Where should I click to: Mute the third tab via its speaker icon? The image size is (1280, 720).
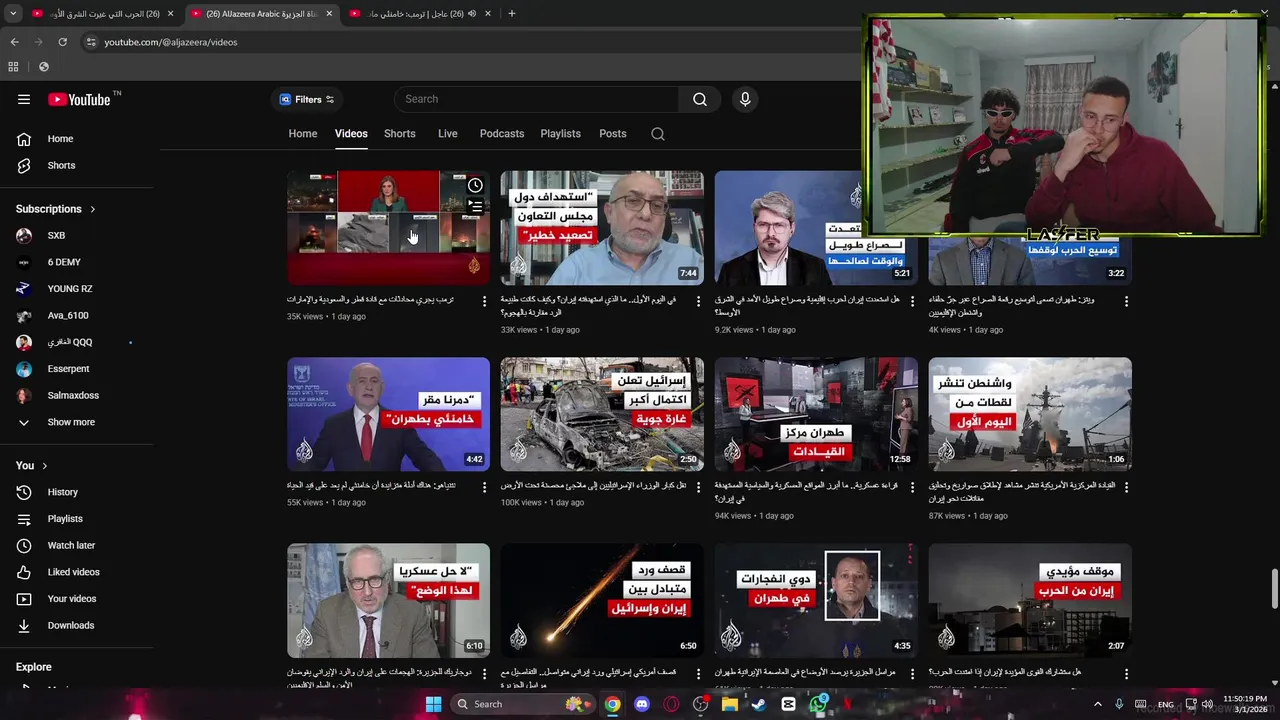(471, 14)
